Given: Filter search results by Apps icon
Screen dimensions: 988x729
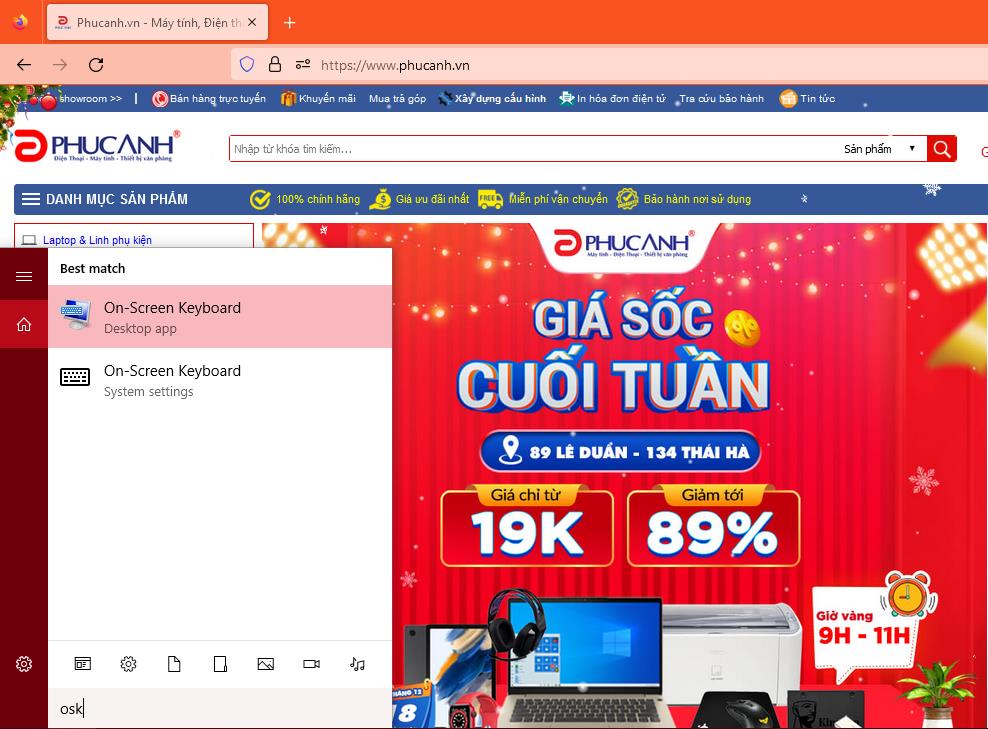Looking at the screenshot, I should click(83, 663).
